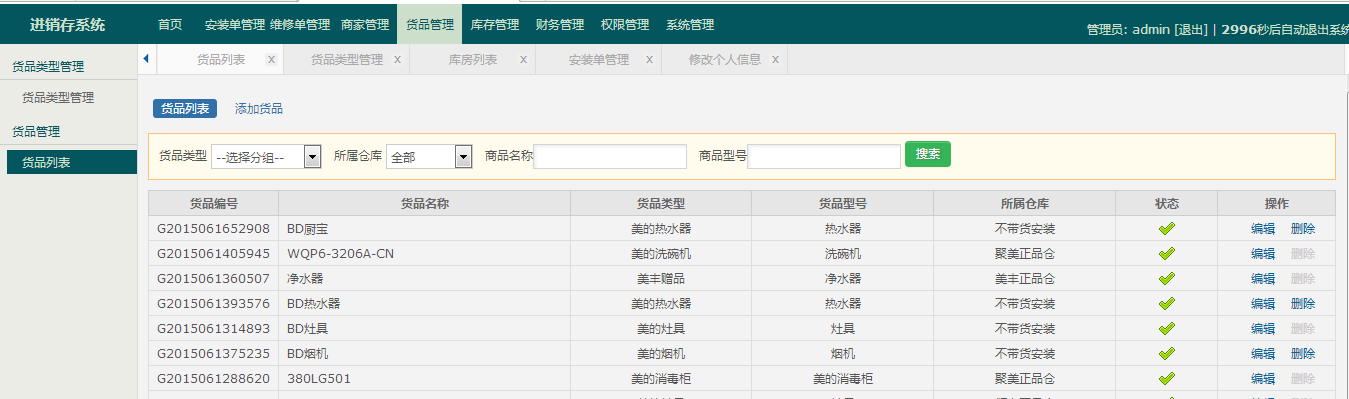This screenshot has height=399, width=1349.
Task: Click status checkmark for BD灶具 row
Action: coord(1166,328)
